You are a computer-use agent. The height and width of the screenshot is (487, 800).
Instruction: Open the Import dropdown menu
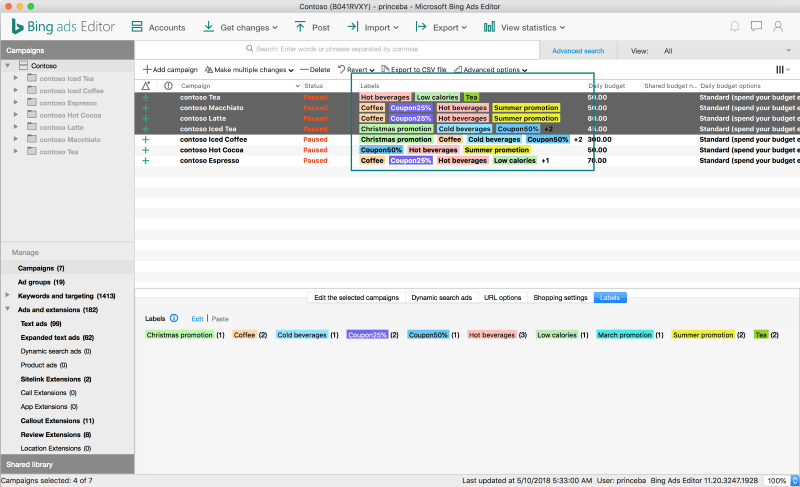pyautogui.click(x=396, y=28)
